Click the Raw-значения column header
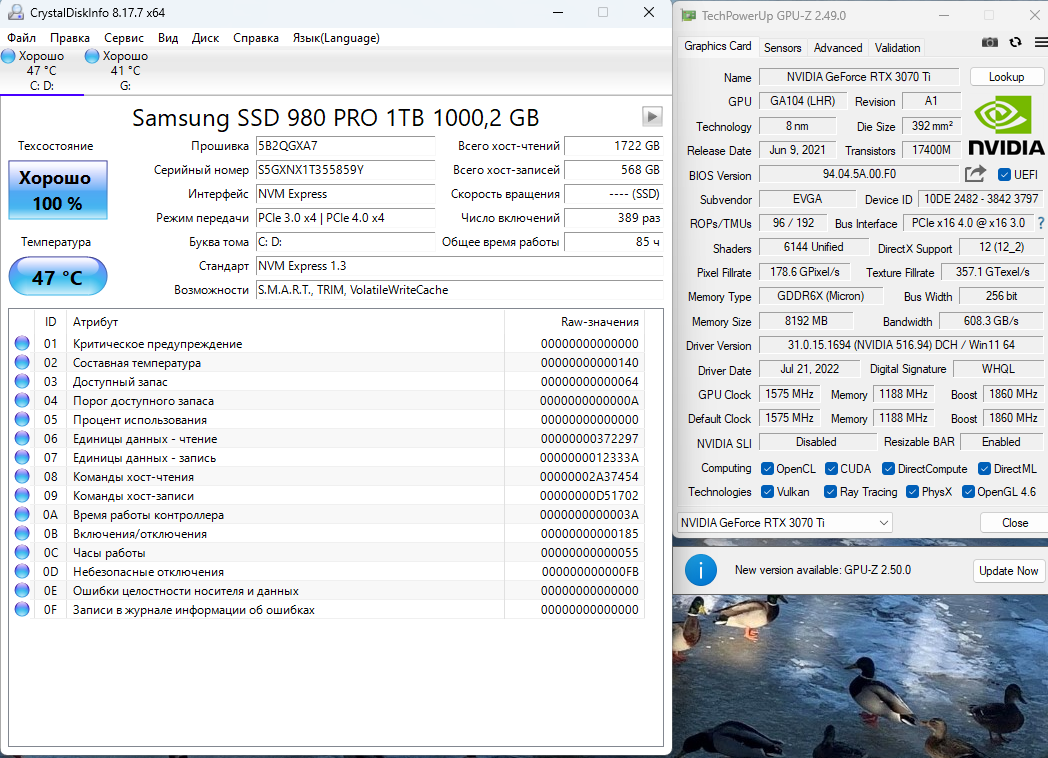The image size is (1048, 758). [600, 322]
